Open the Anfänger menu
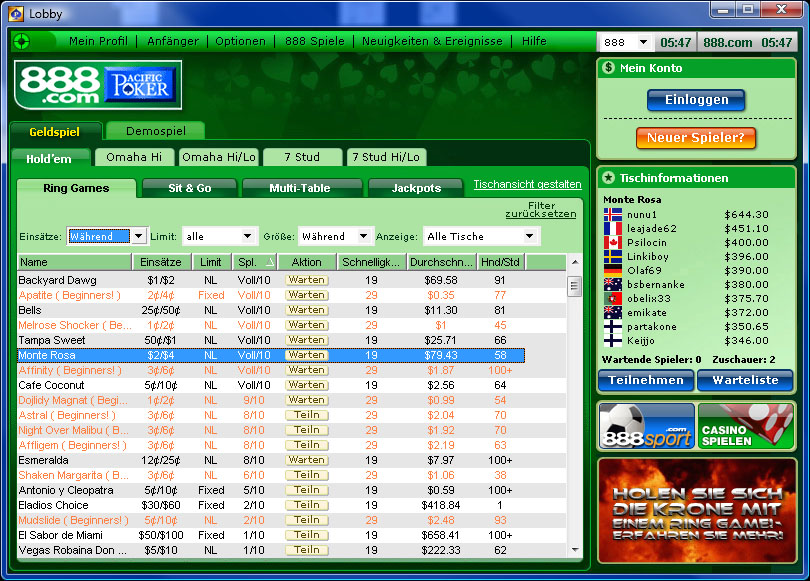810x581 pixels. tap(173, 41)
